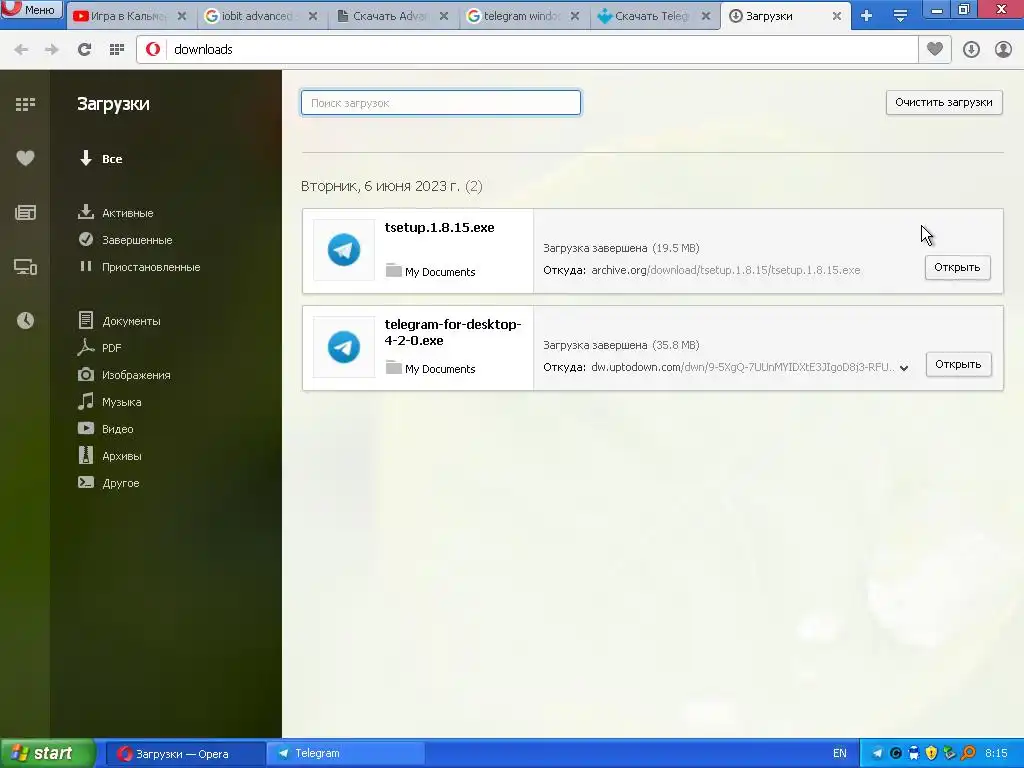Click the address bar showing downloads

(x=527, y=50)
